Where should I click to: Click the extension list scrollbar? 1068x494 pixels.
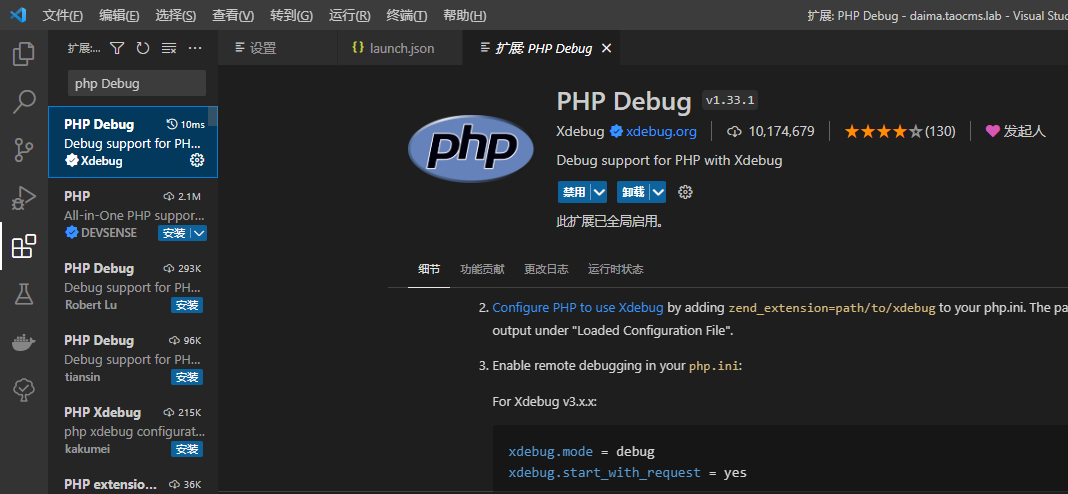213,117
